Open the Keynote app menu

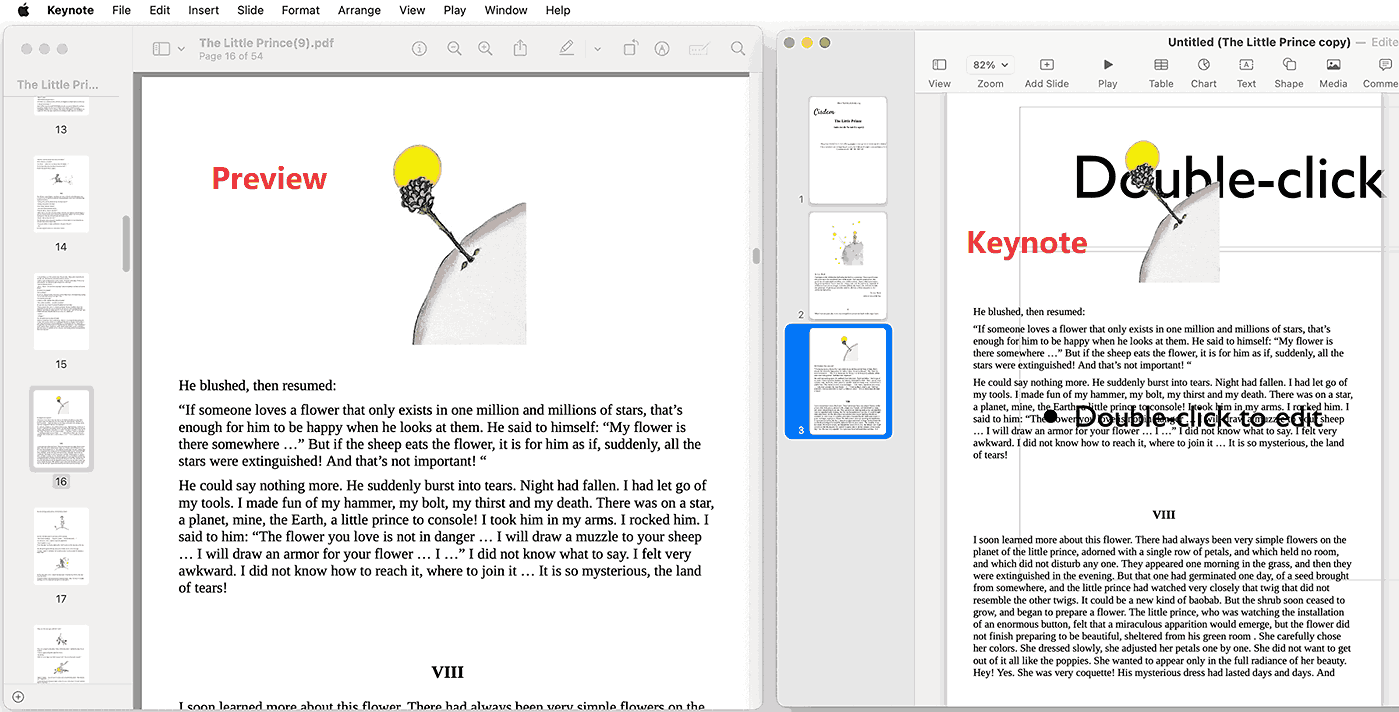point(70,10)
